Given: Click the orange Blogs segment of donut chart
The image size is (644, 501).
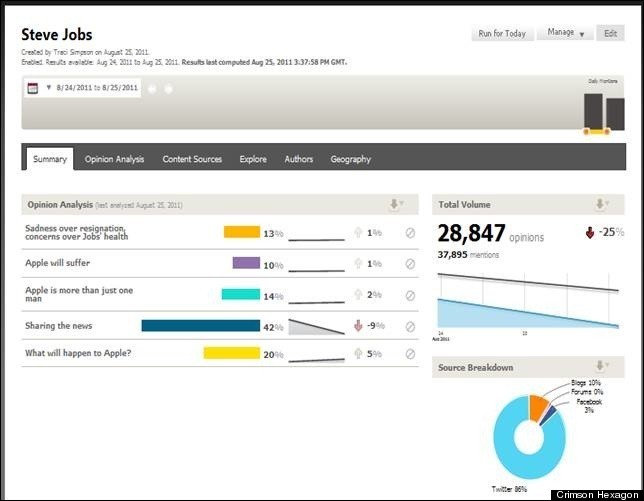Looking at the screenshot, I should 538,408.
